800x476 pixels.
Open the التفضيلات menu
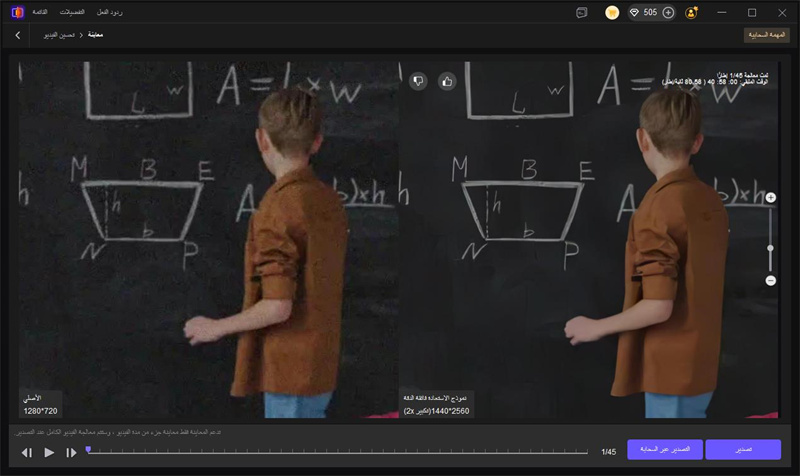click(72, 12)
